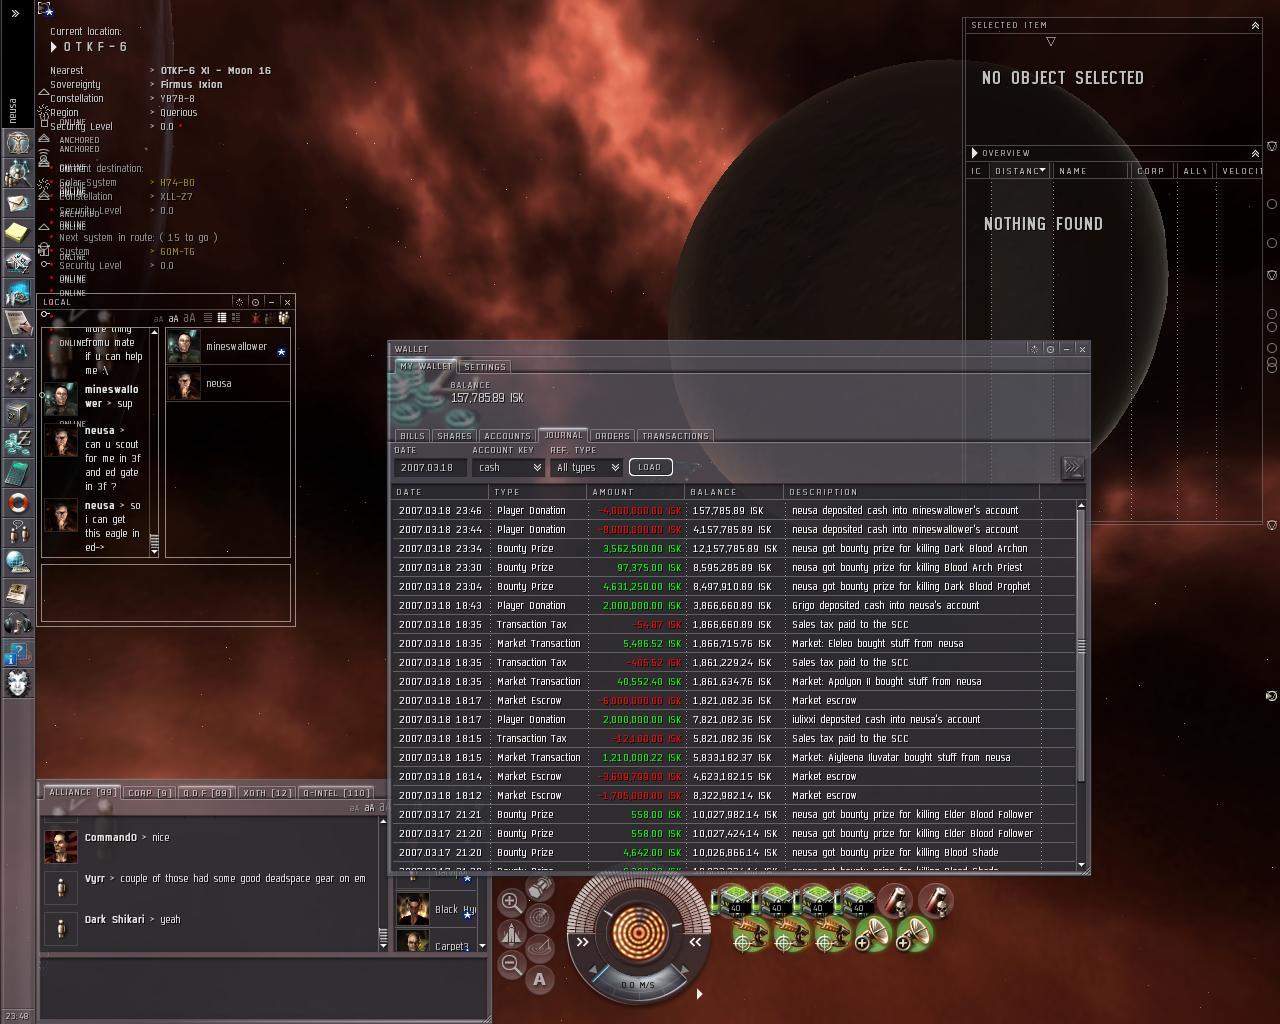Open the Jukebox headphones icon
This screenshot has height=1024, width=1280.
pos(18,622)
